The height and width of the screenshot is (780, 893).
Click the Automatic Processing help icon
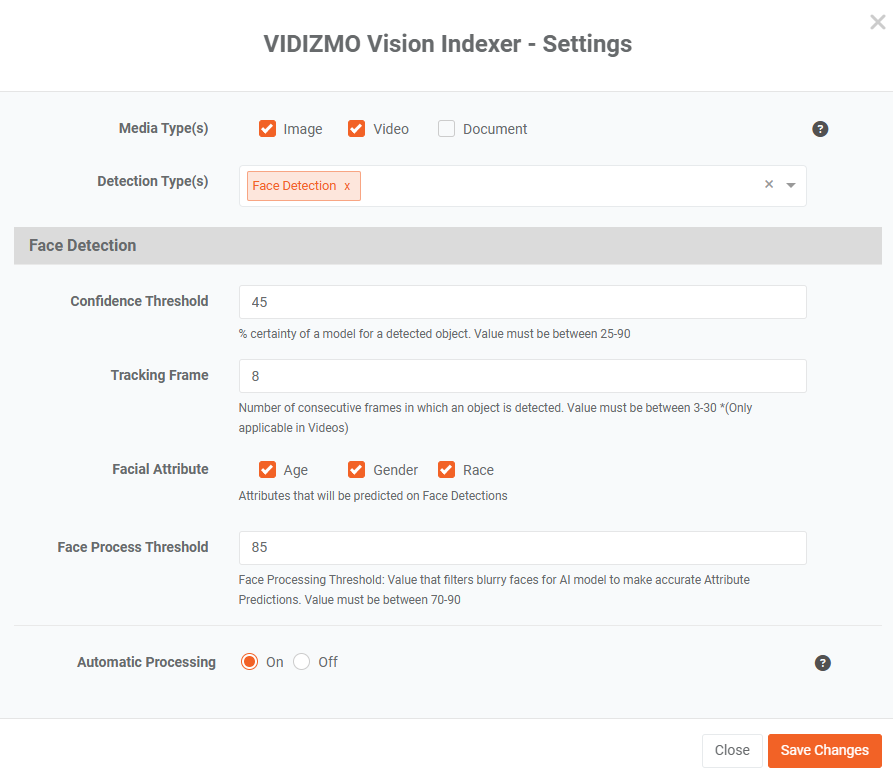pyautogui.click(x=822, y=663)
